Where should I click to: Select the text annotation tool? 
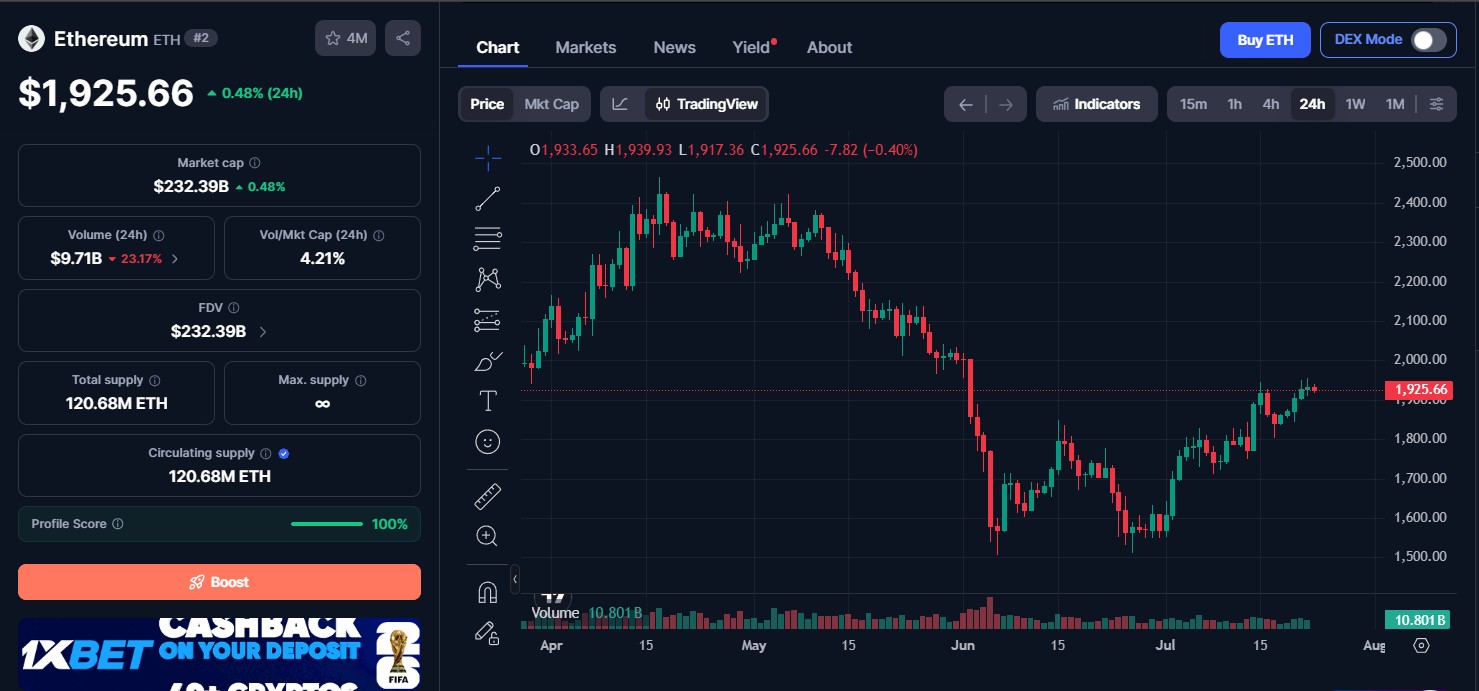pyautogui.click(x=488, y=401)
